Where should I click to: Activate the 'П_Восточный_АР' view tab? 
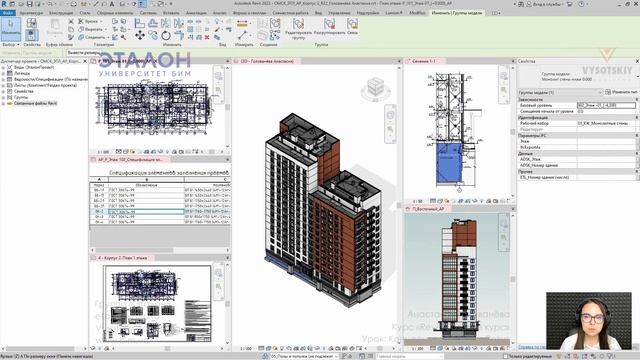pyautogui.click(x=427, y=209)
